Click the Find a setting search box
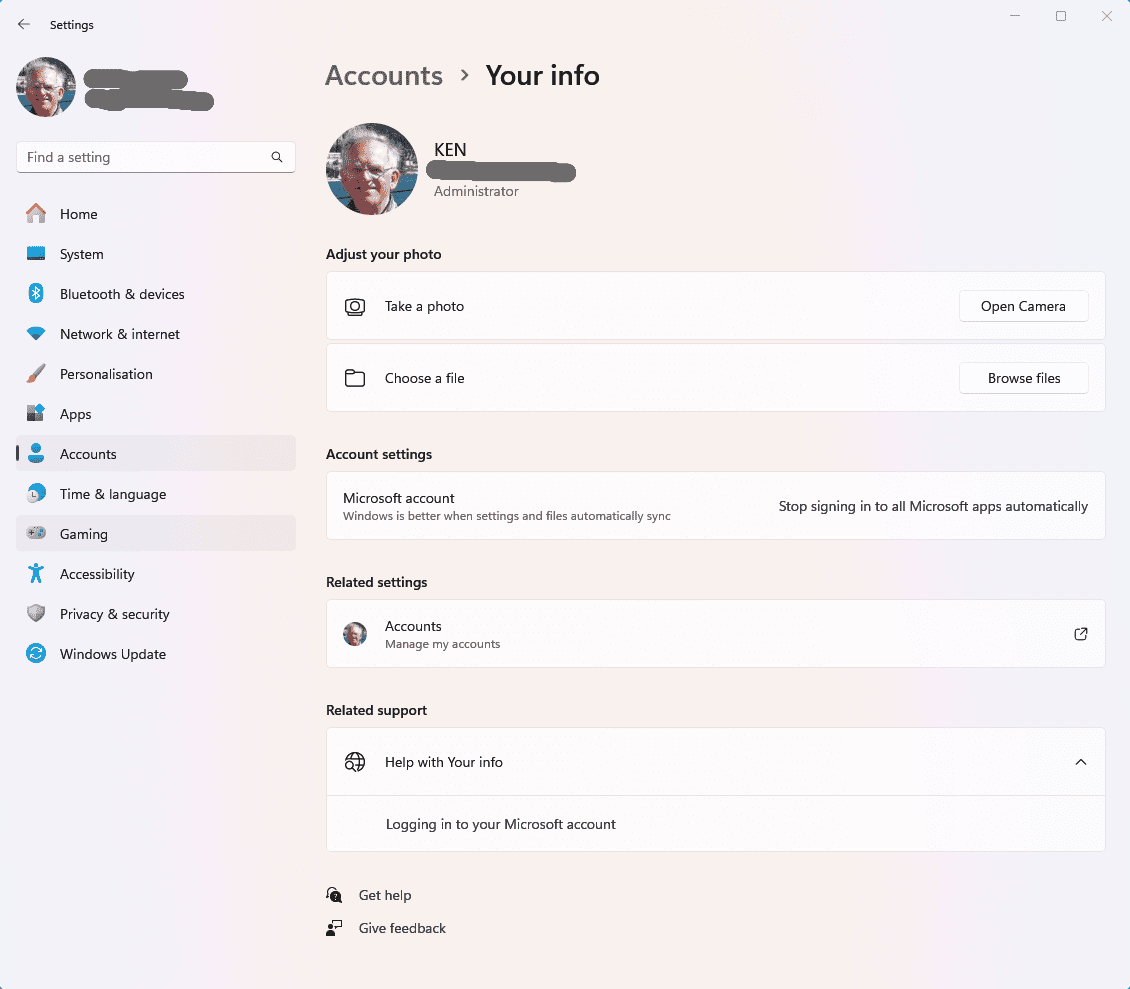The width and height of the screenshot is (1130, 989). [x=156, y=157]
